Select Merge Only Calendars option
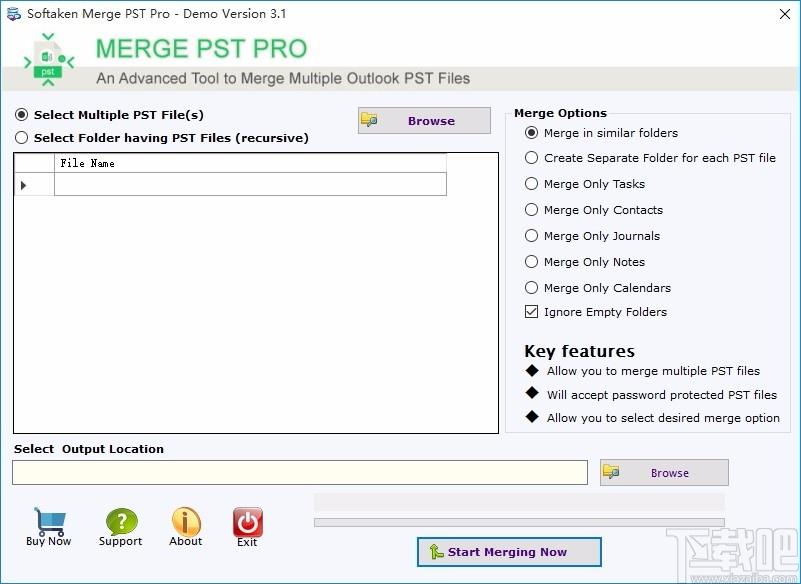This screenshot has width=801, height=584. (x=531, y=288)
